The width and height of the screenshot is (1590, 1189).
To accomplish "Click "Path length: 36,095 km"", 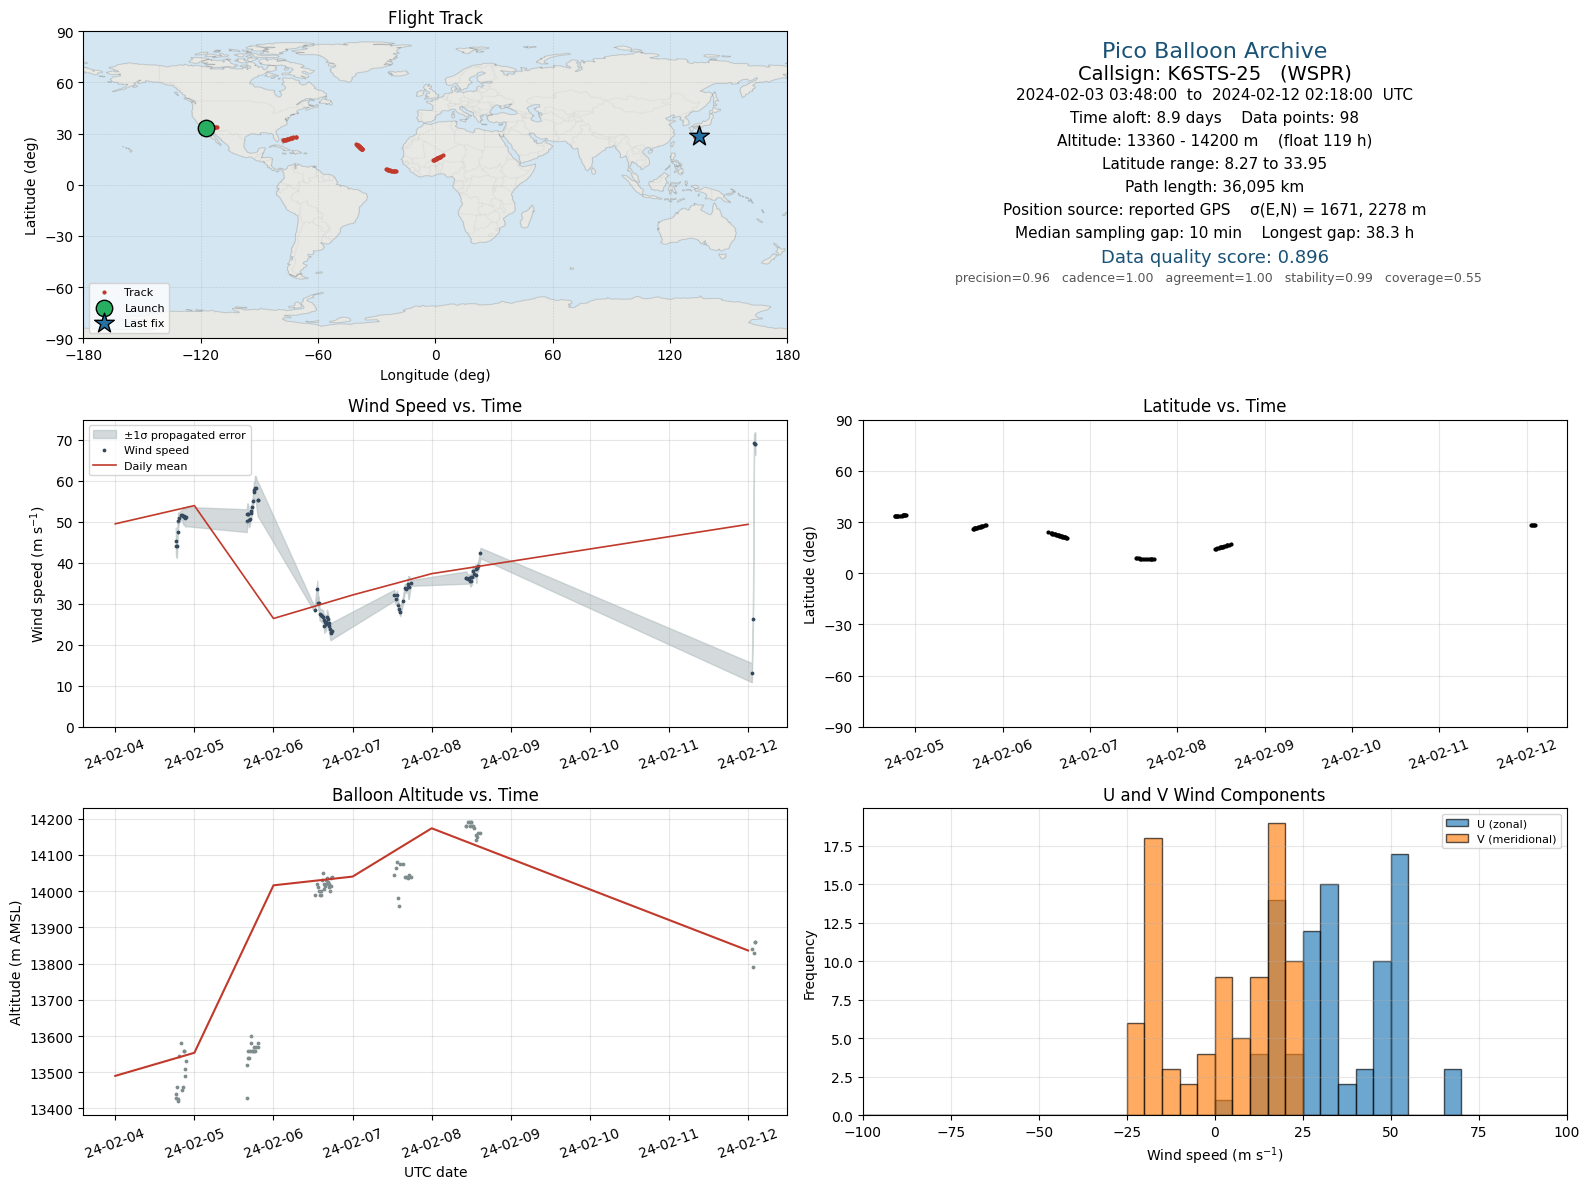I will coord(1214,187).
